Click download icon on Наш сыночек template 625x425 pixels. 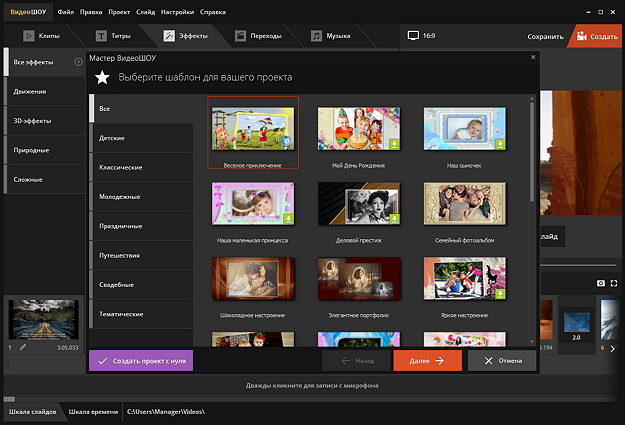click(500, 144)
